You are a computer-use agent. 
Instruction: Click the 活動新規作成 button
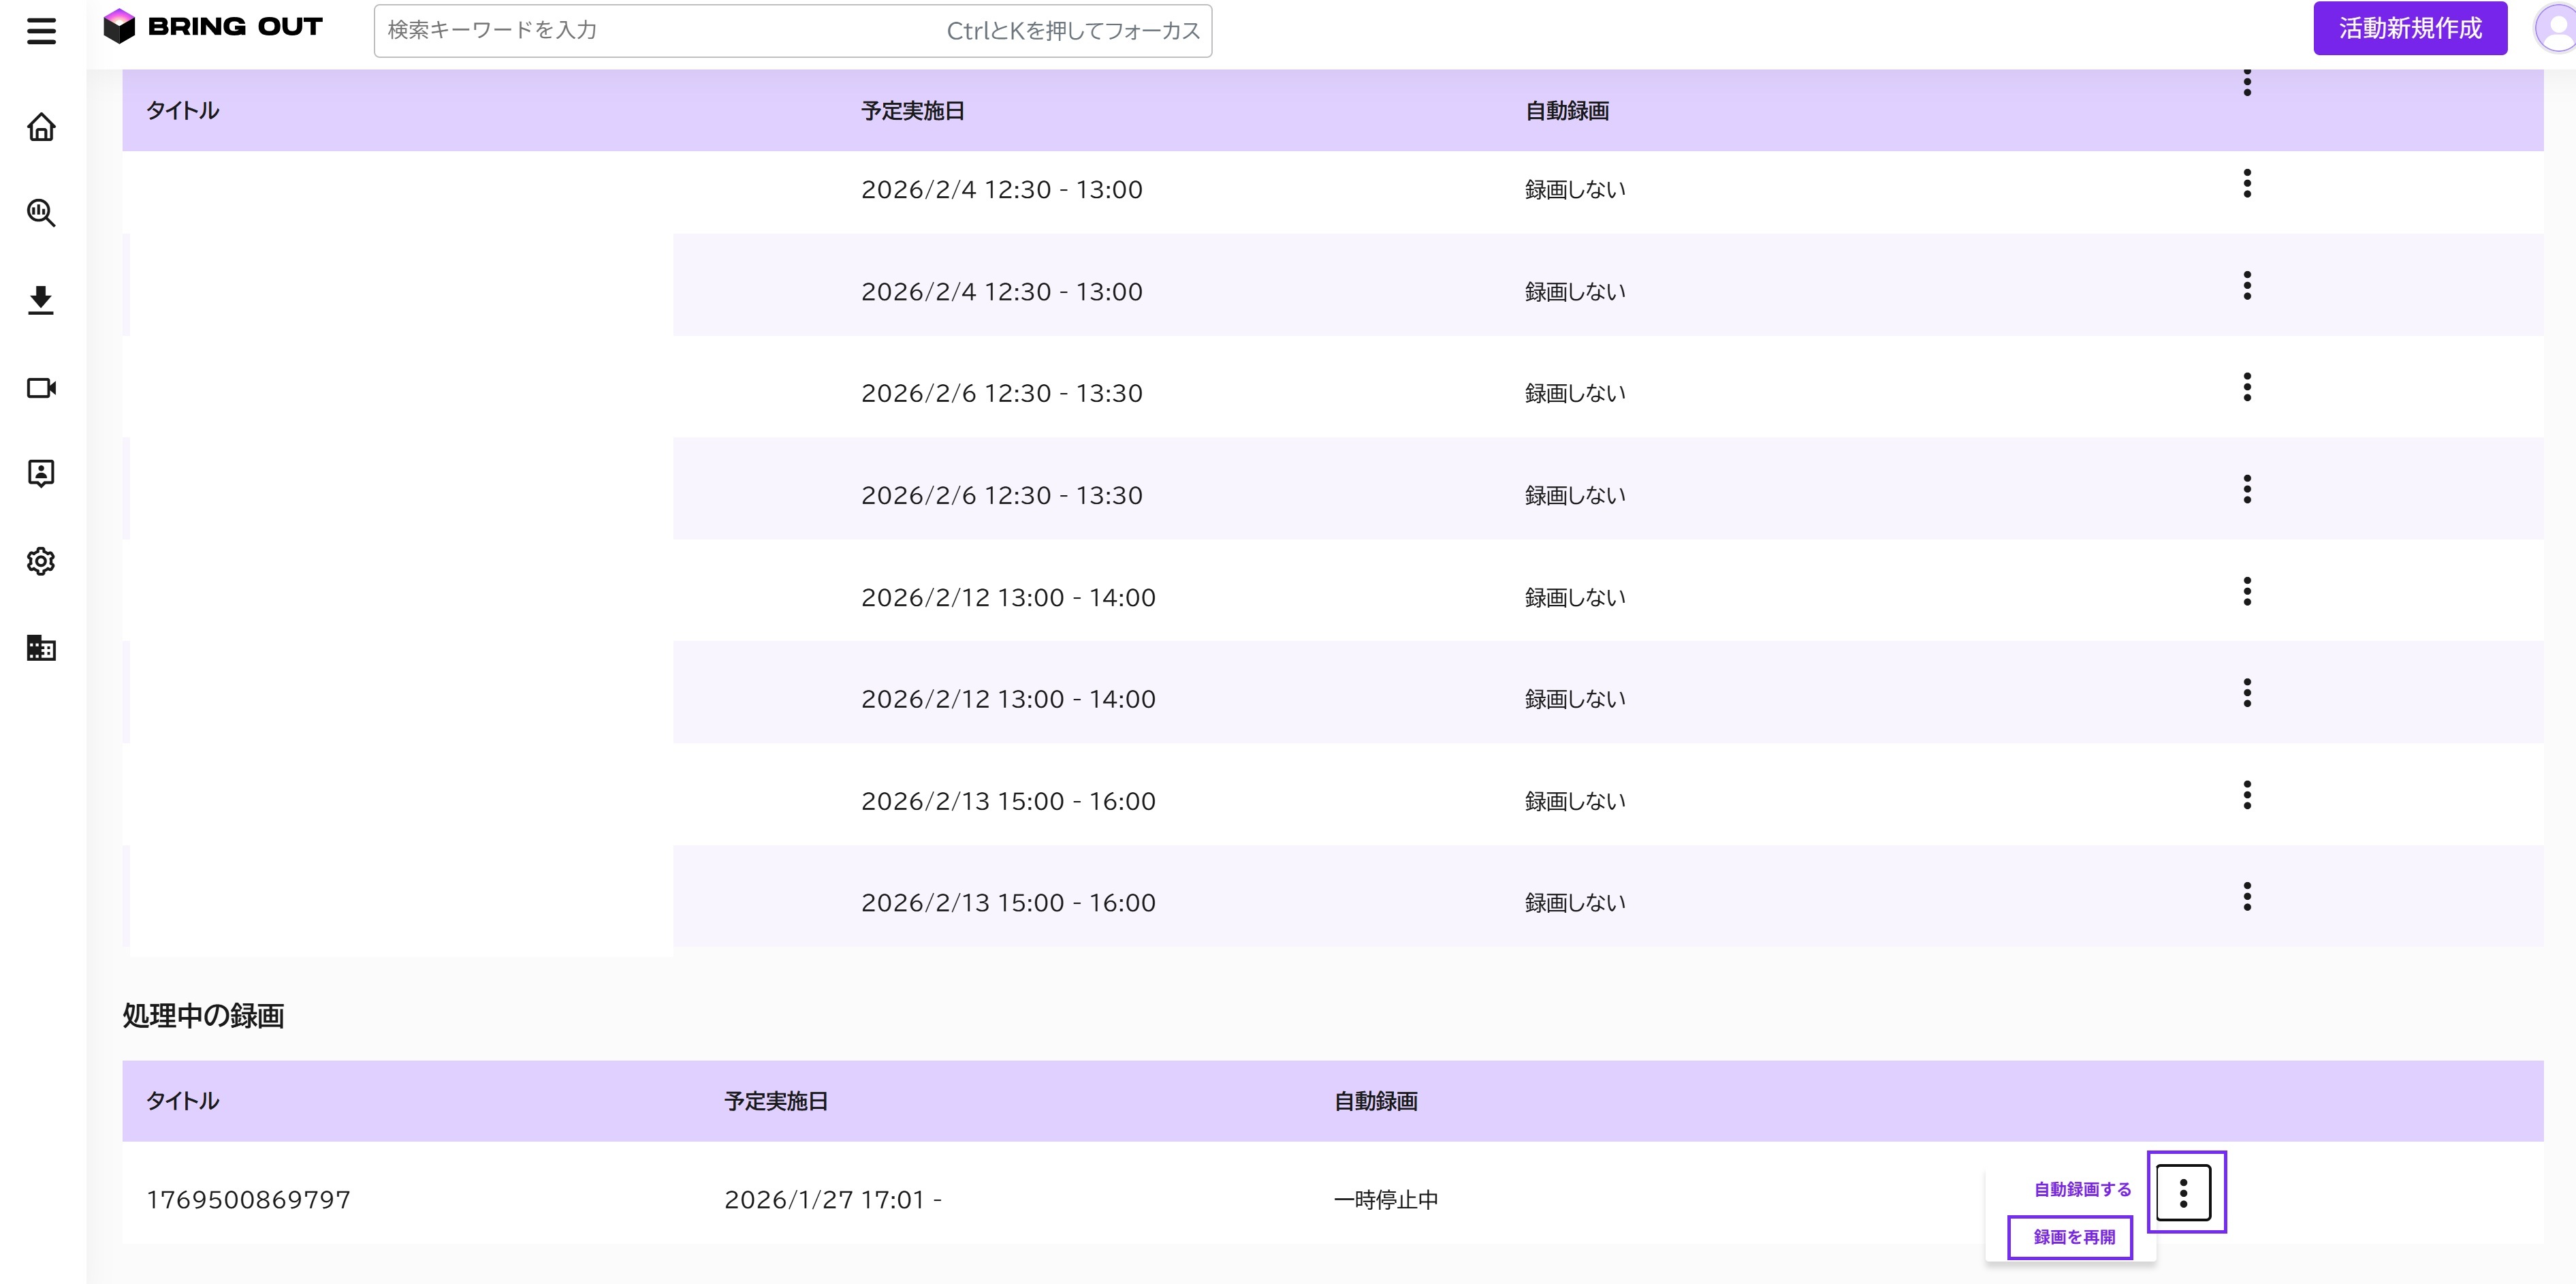pyautogui.click(x=2410, y=28)
